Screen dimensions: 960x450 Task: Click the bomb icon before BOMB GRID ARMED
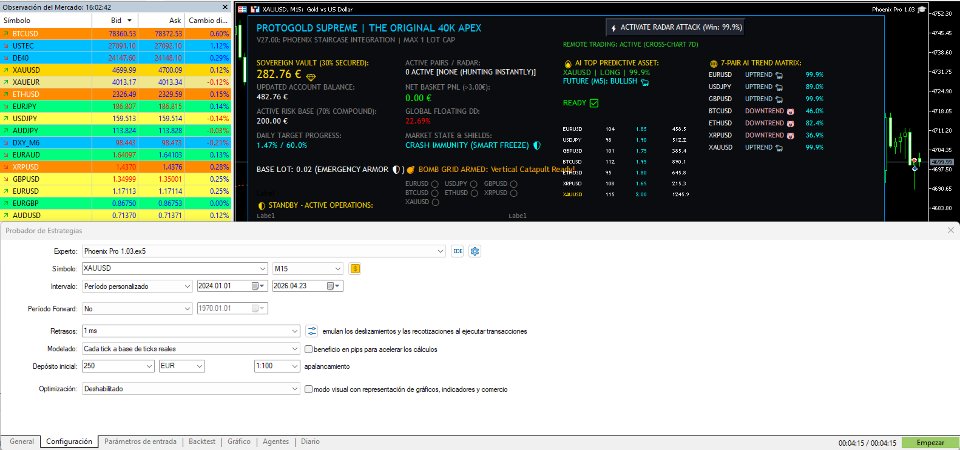(x=411, y=169)
